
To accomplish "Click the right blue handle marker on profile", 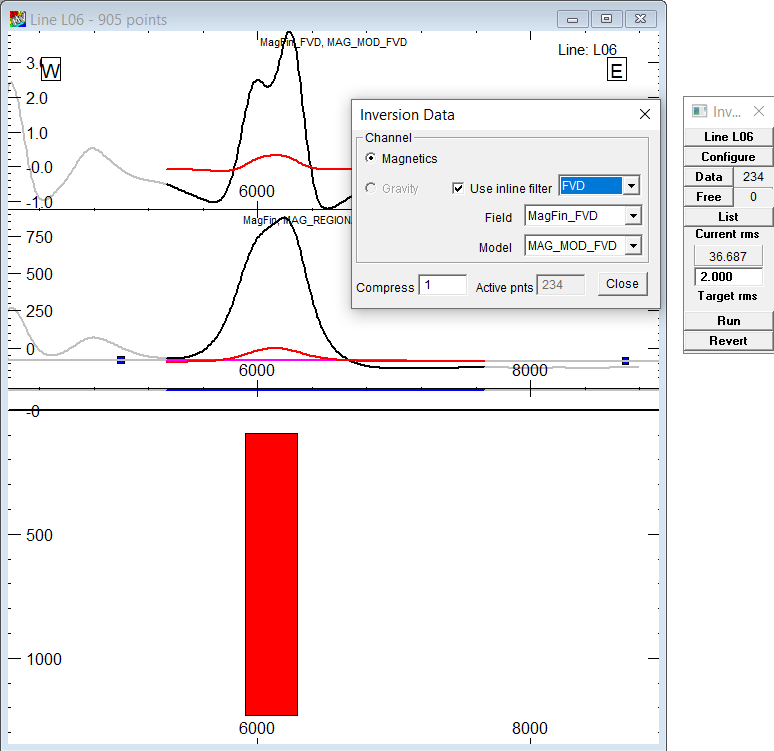I will (x=625, y=361).
